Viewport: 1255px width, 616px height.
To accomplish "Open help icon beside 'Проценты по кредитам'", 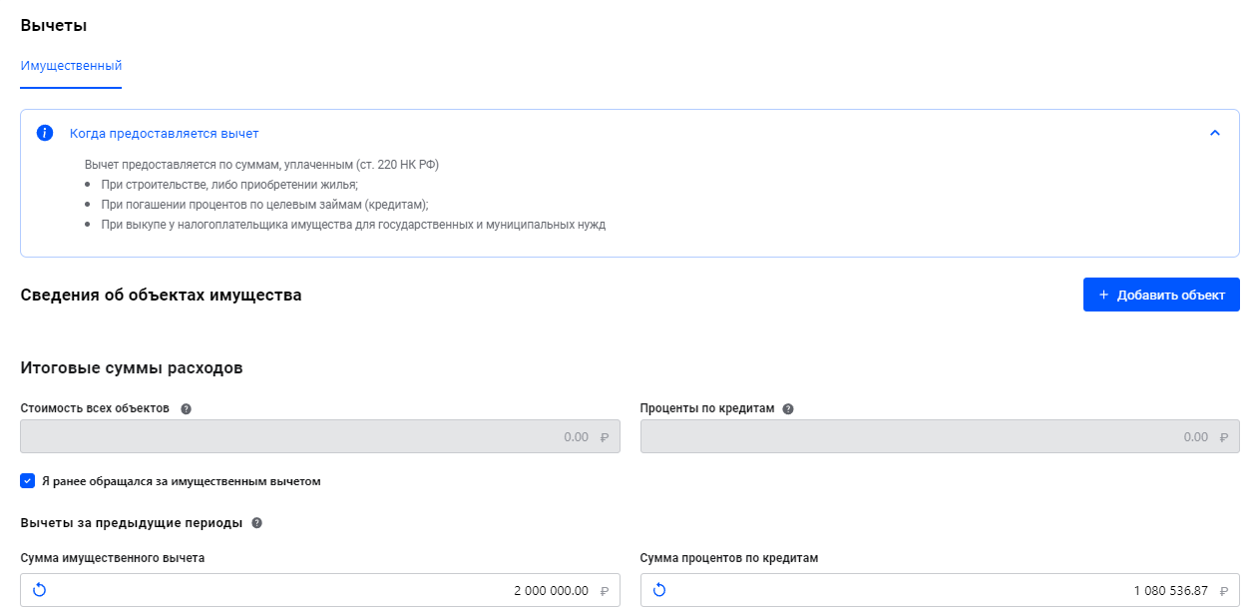I will coord(788,409).
